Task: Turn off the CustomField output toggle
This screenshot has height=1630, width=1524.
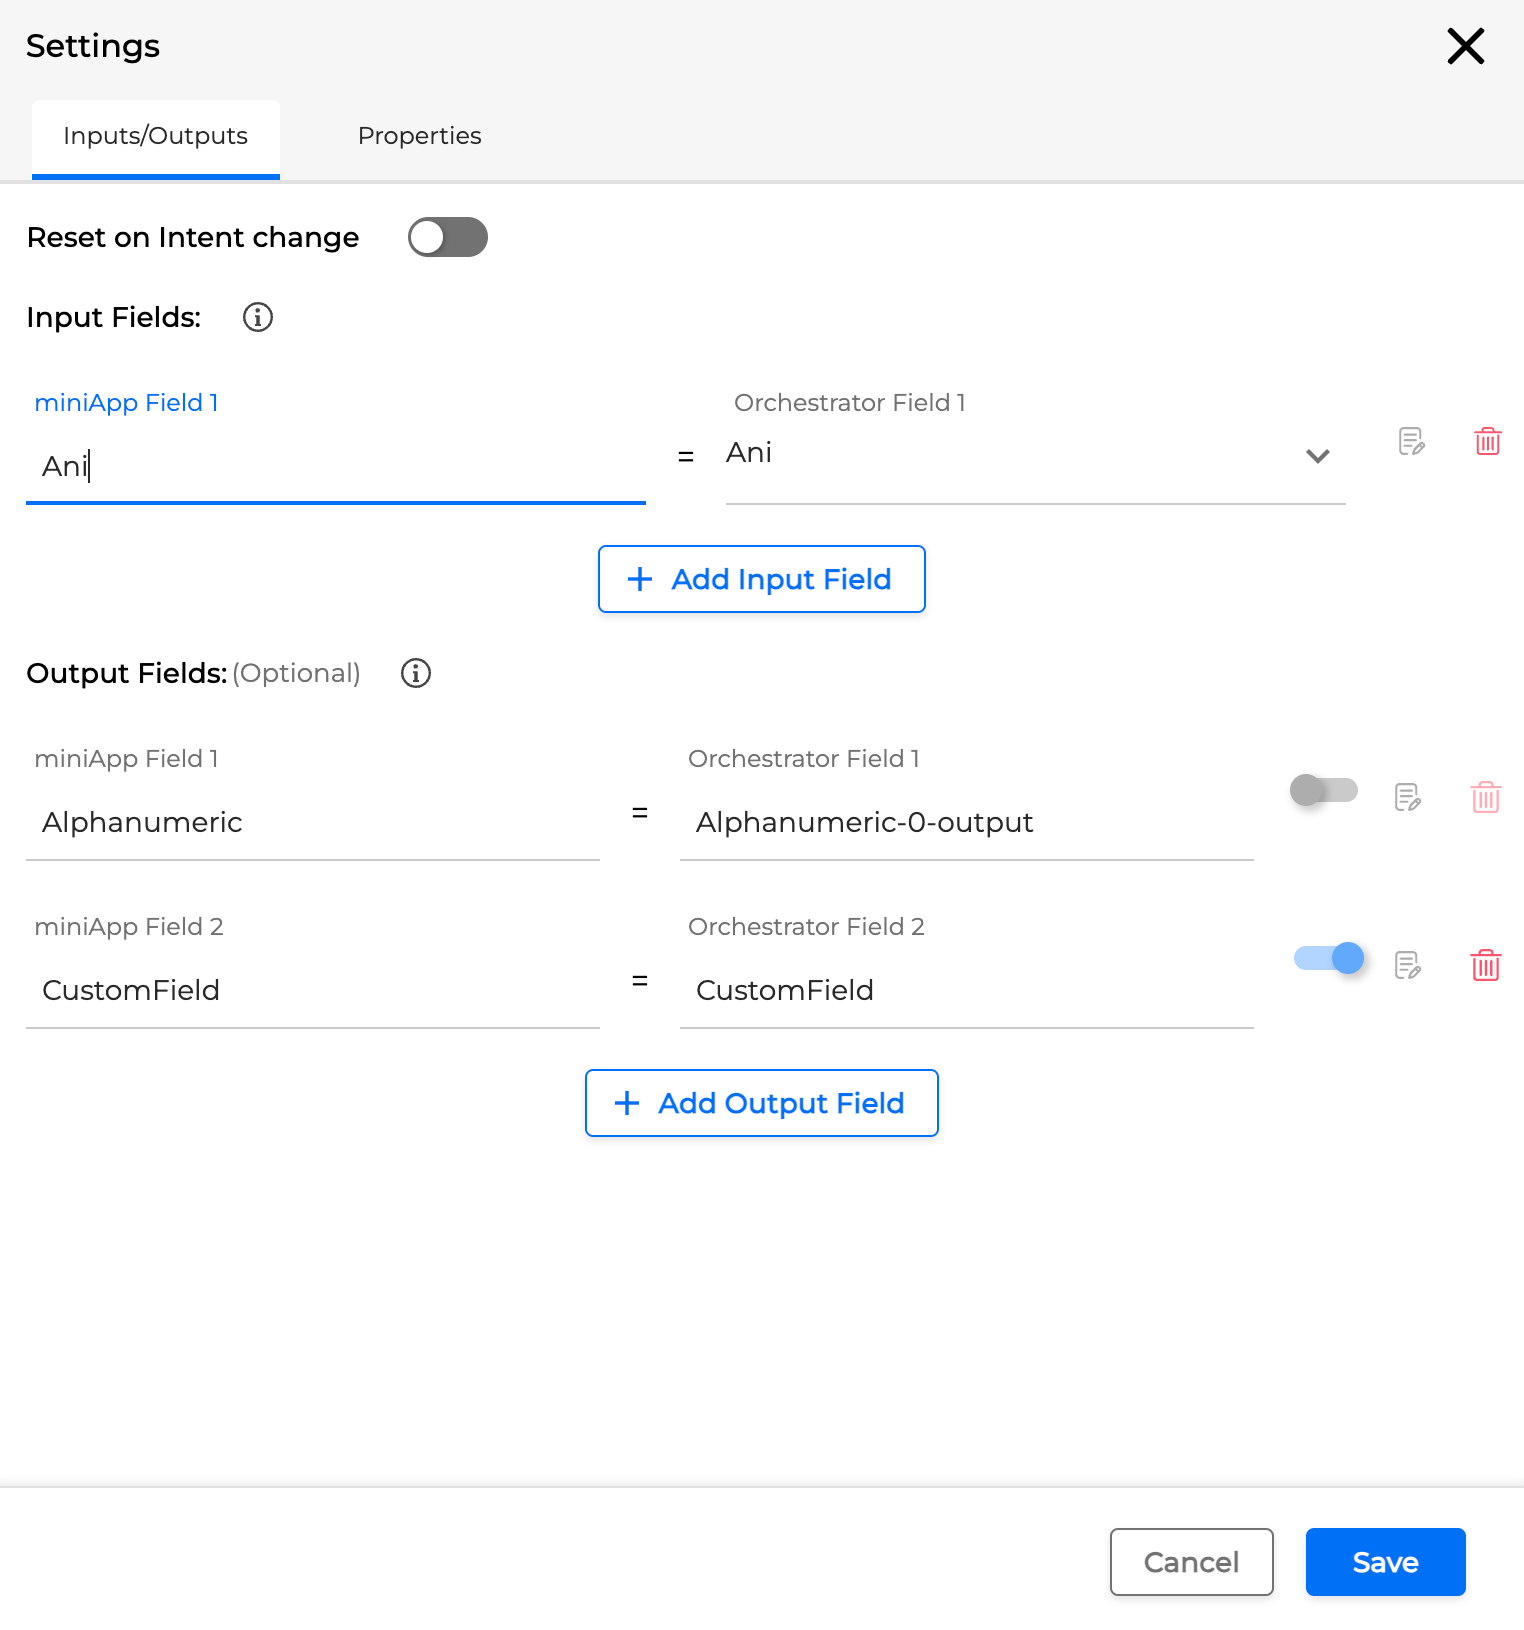Action: 1328,958
